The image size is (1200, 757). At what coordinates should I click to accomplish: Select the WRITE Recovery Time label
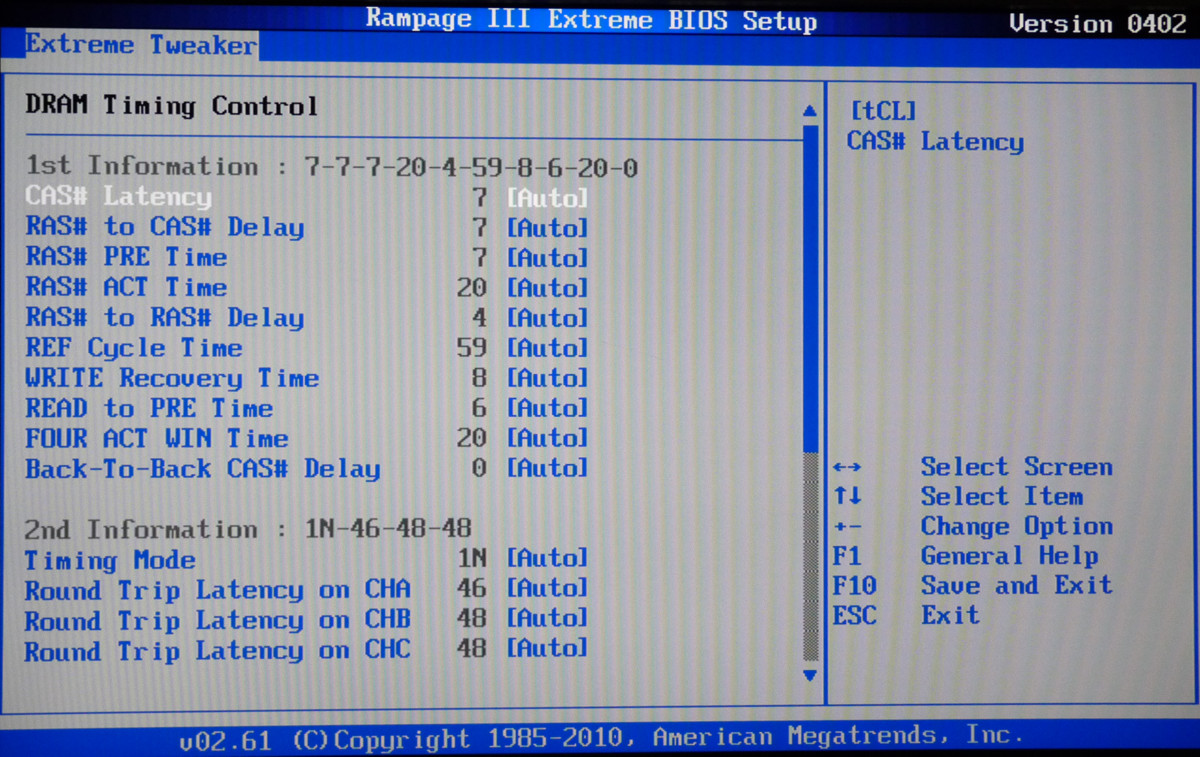pos(172,378)
